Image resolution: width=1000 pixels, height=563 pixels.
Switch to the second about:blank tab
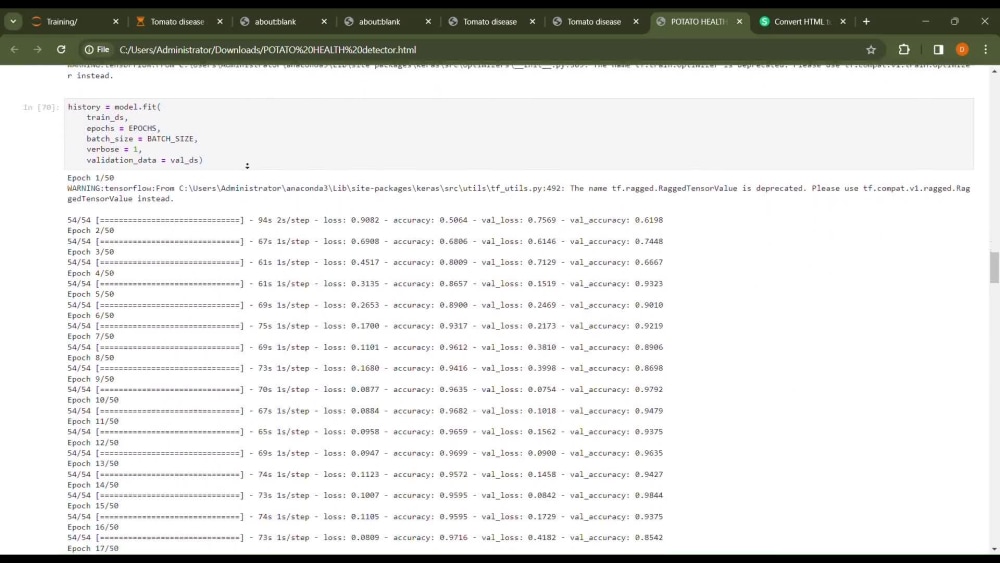pos(379,21)
